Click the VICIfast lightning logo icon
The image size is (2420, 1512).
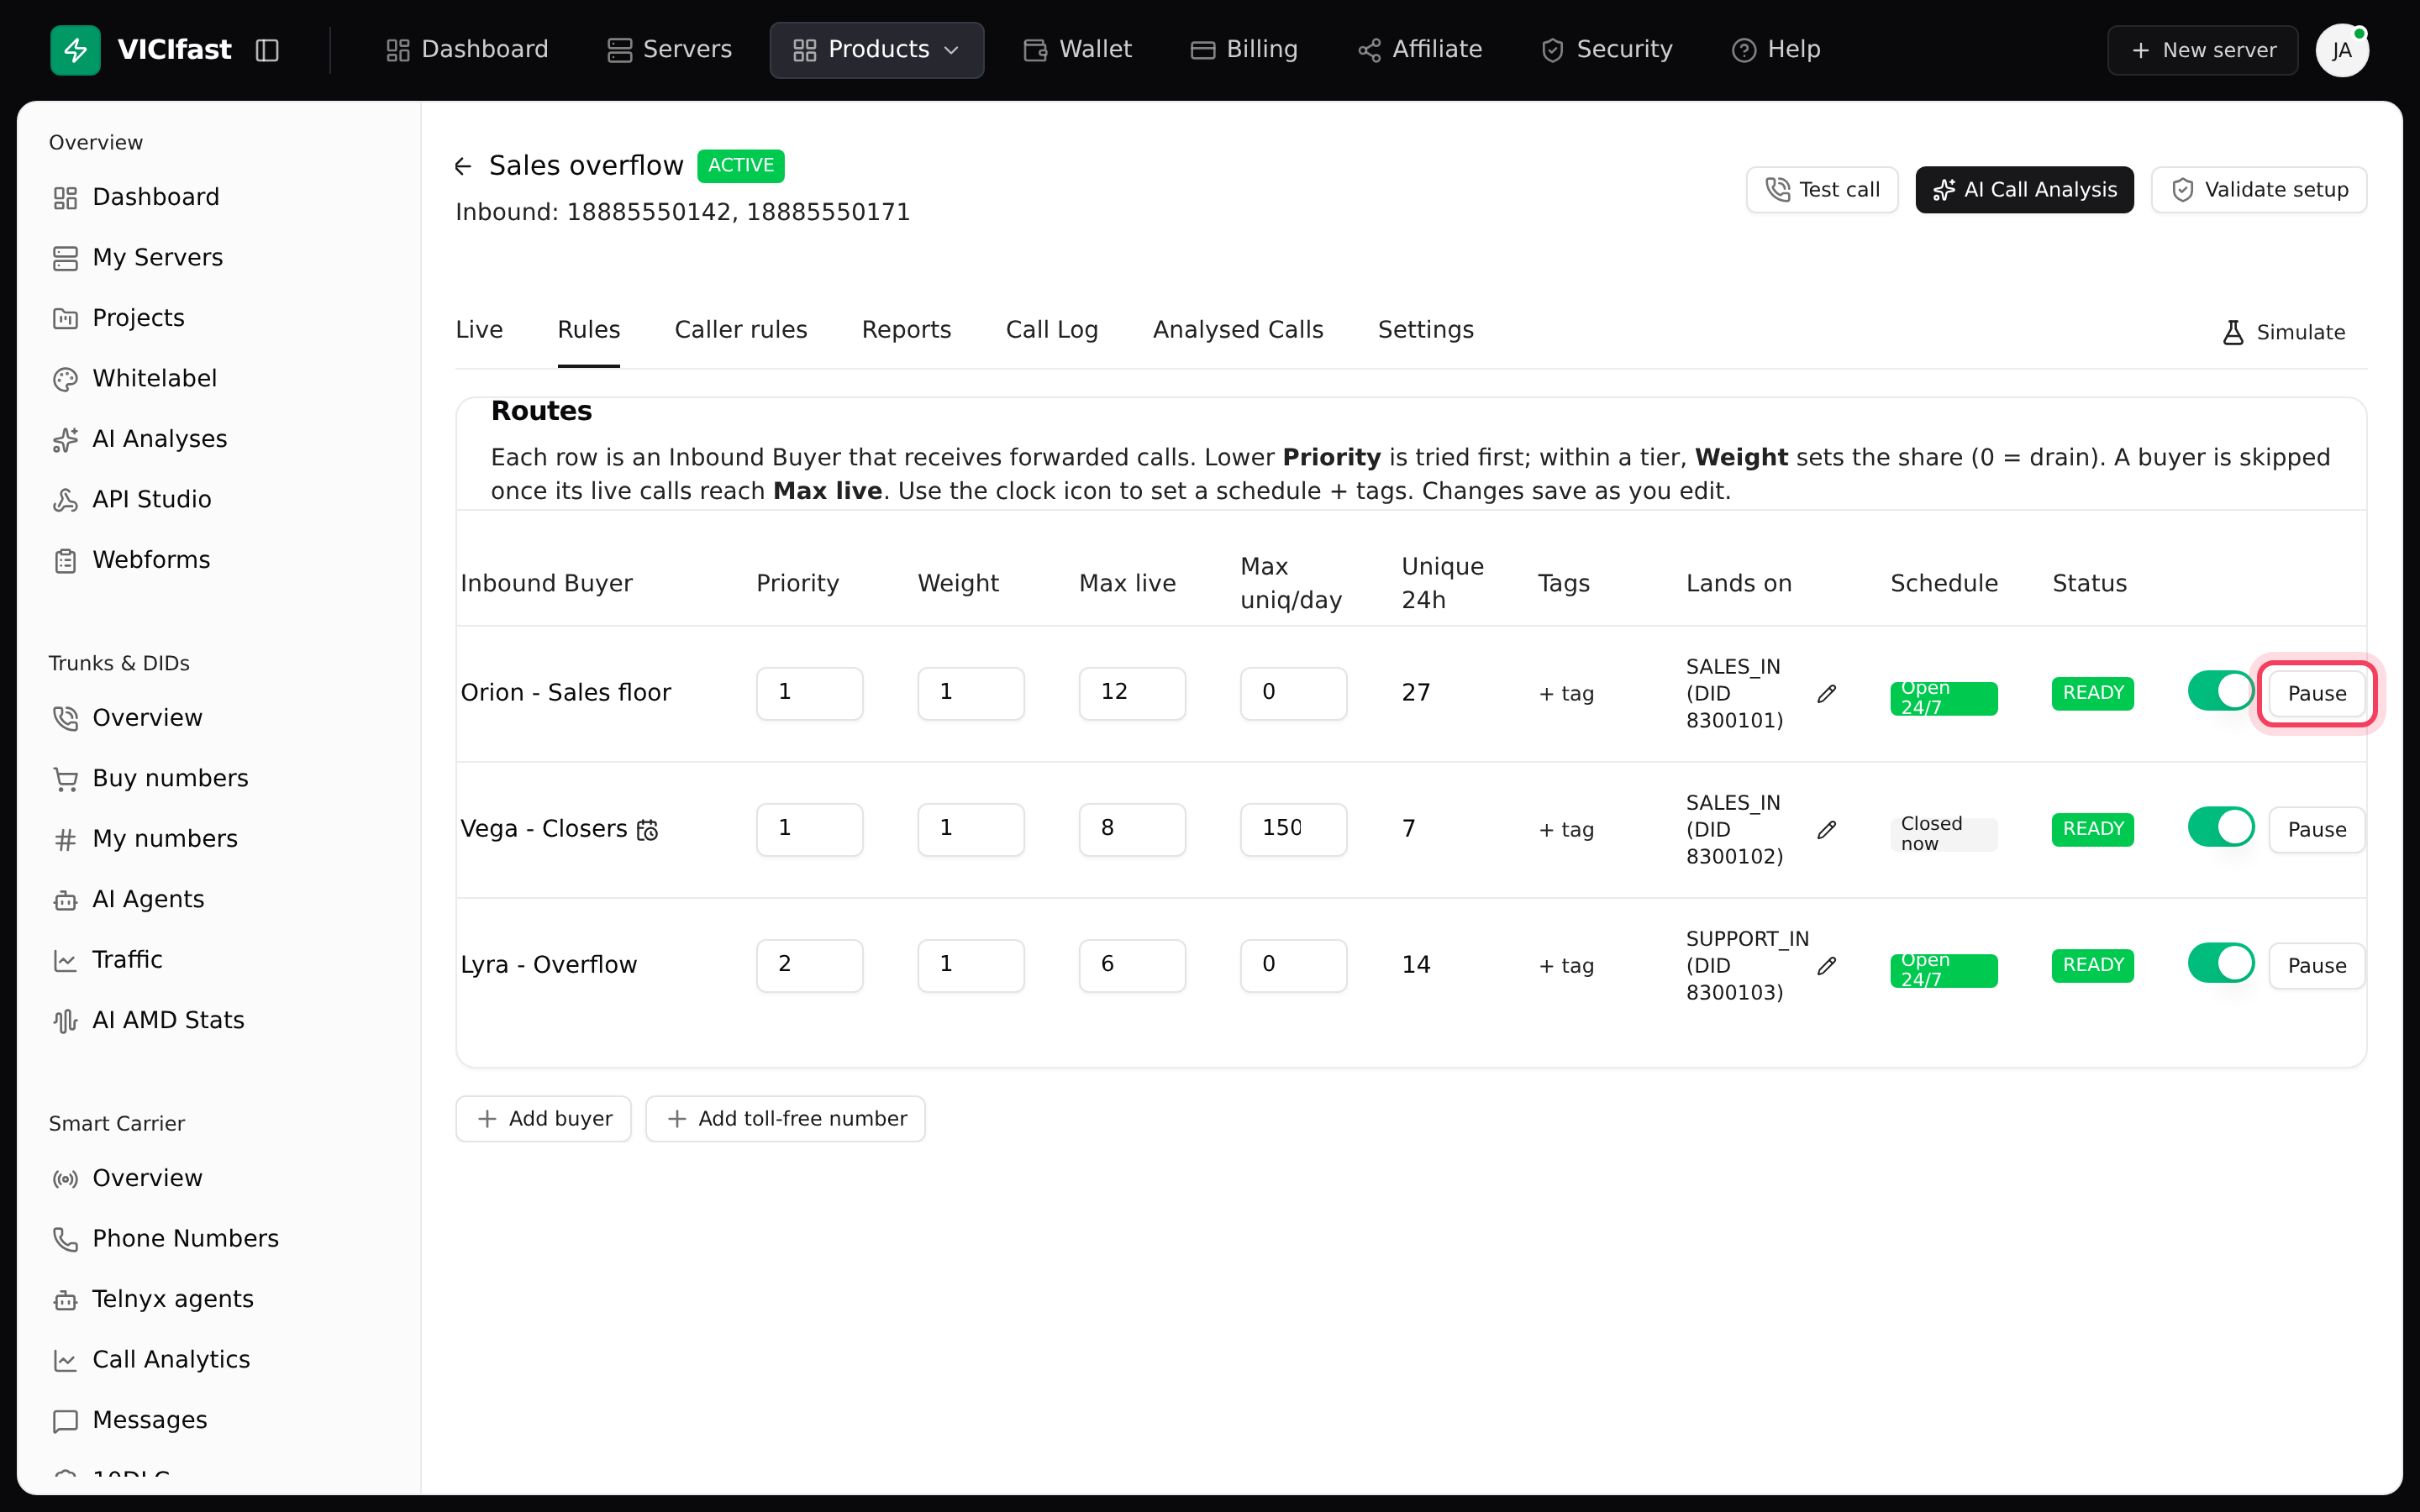(x=75, y=50)
